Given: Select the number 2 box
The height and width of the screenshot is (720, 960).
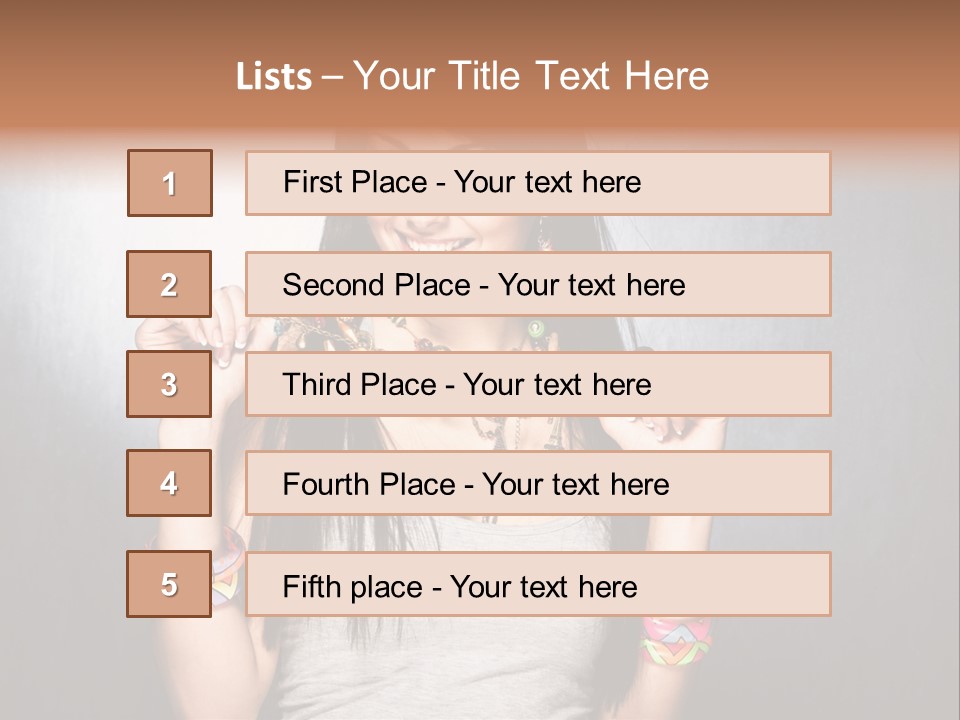Looking at the screenshot, I should (x=169, y=284).
